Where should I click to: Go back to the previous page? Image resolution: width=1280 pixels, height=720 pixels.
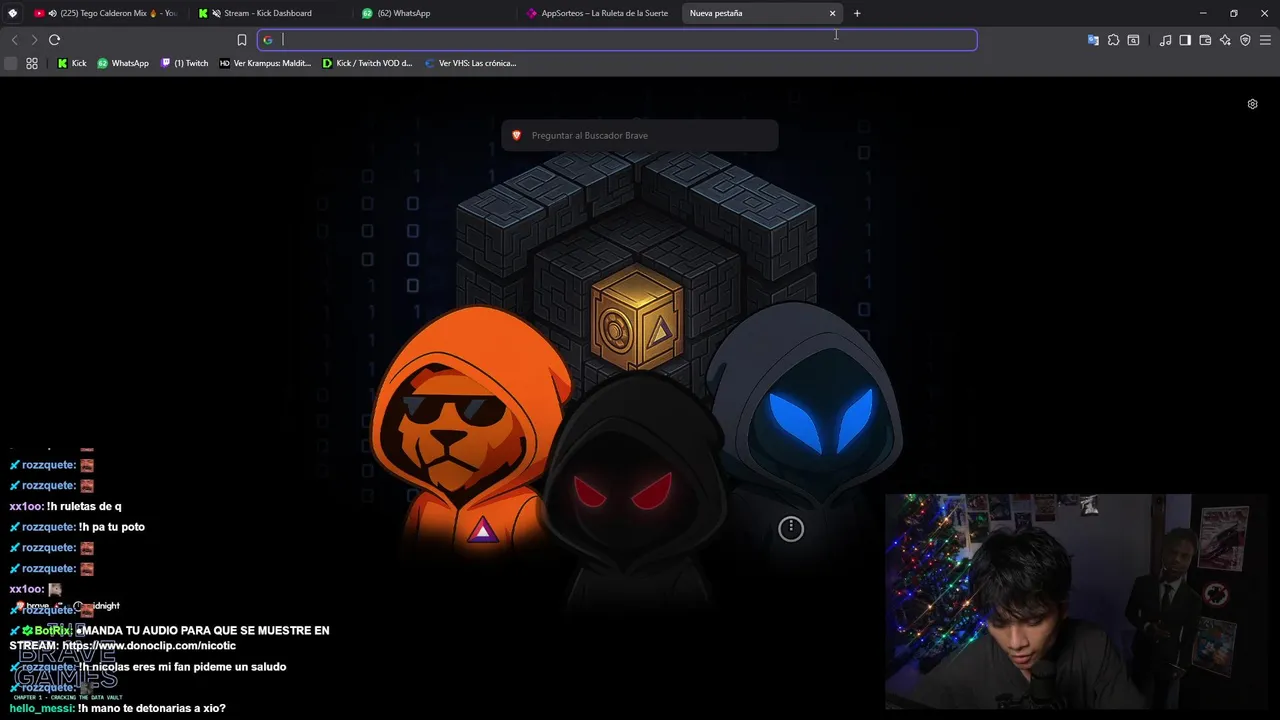[x=14, y=40]
